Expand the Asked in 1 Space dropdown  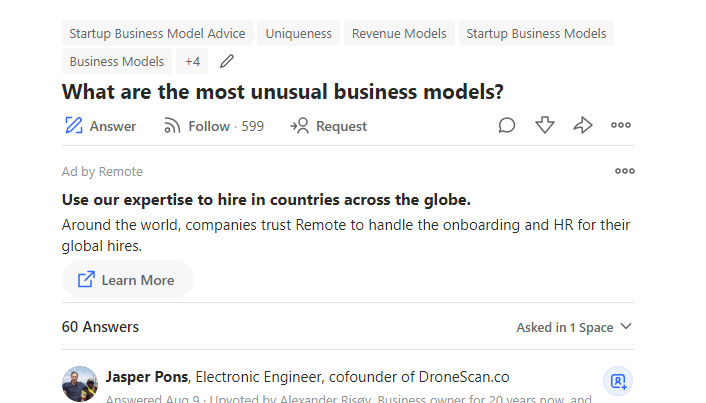[x=574, y=327]
